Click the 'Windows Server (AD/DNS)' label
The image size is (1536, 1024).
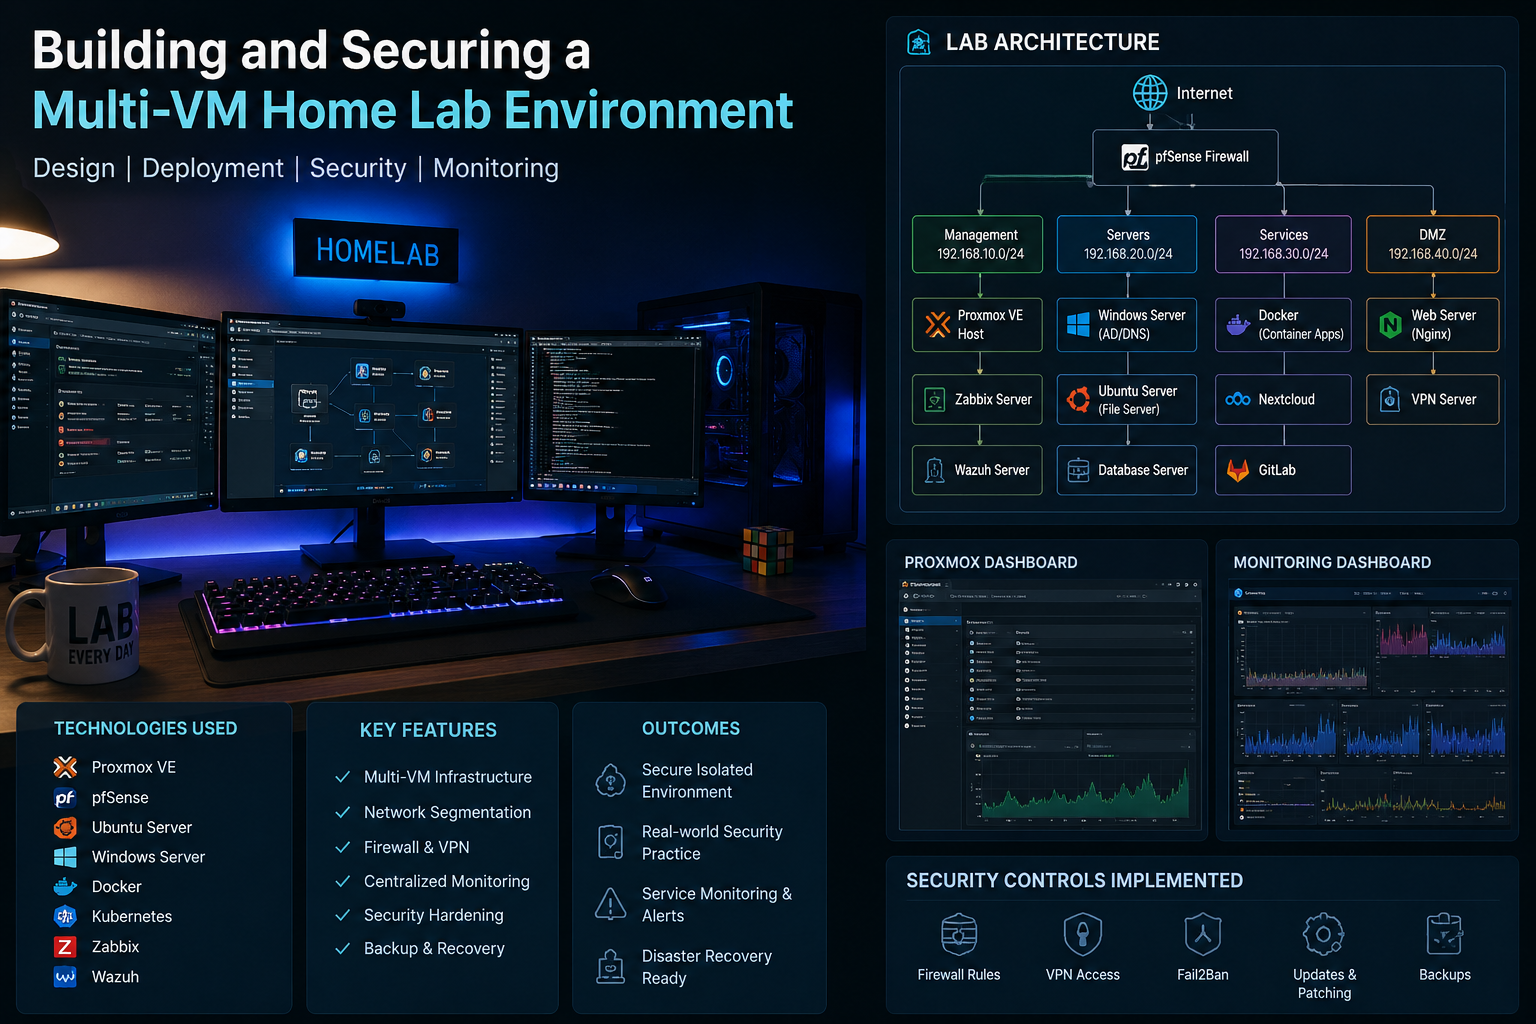click(x=1142, y=325)
